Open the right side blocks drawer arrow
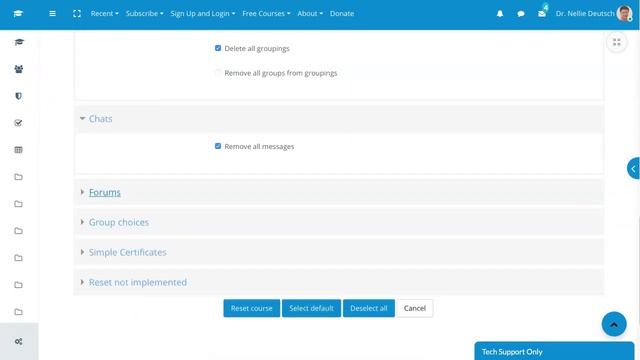This screenshot has width=640, height=360. tap(633, 168)
